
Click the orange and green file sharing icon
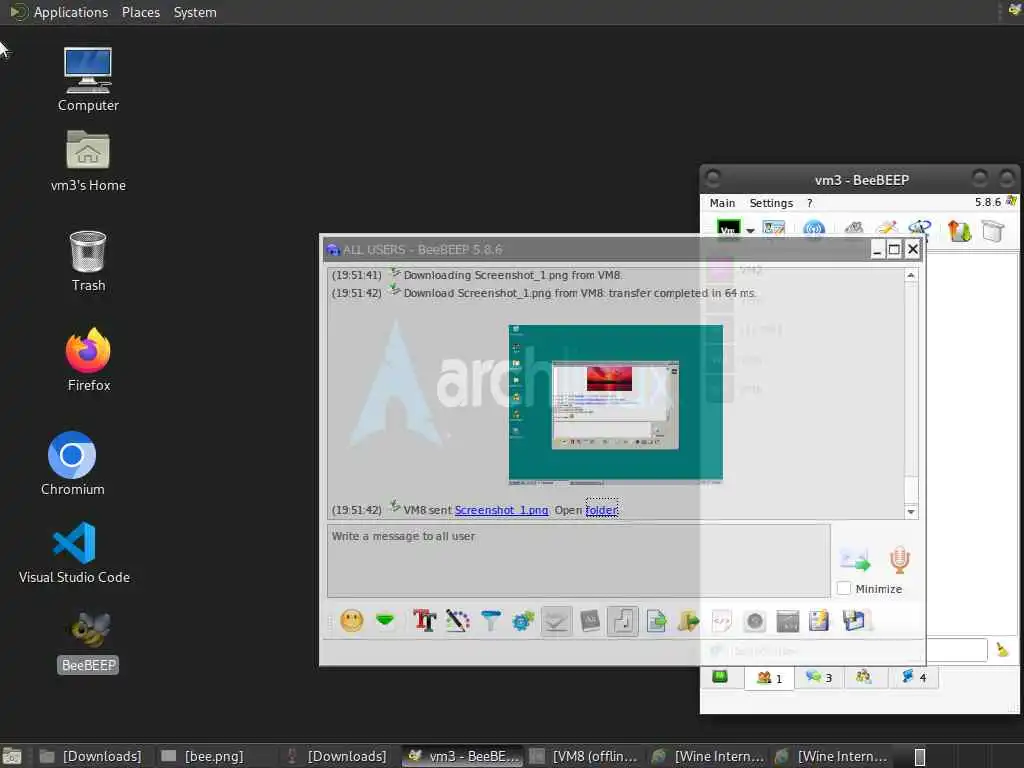pyautogui.click(x=959, y=231)
